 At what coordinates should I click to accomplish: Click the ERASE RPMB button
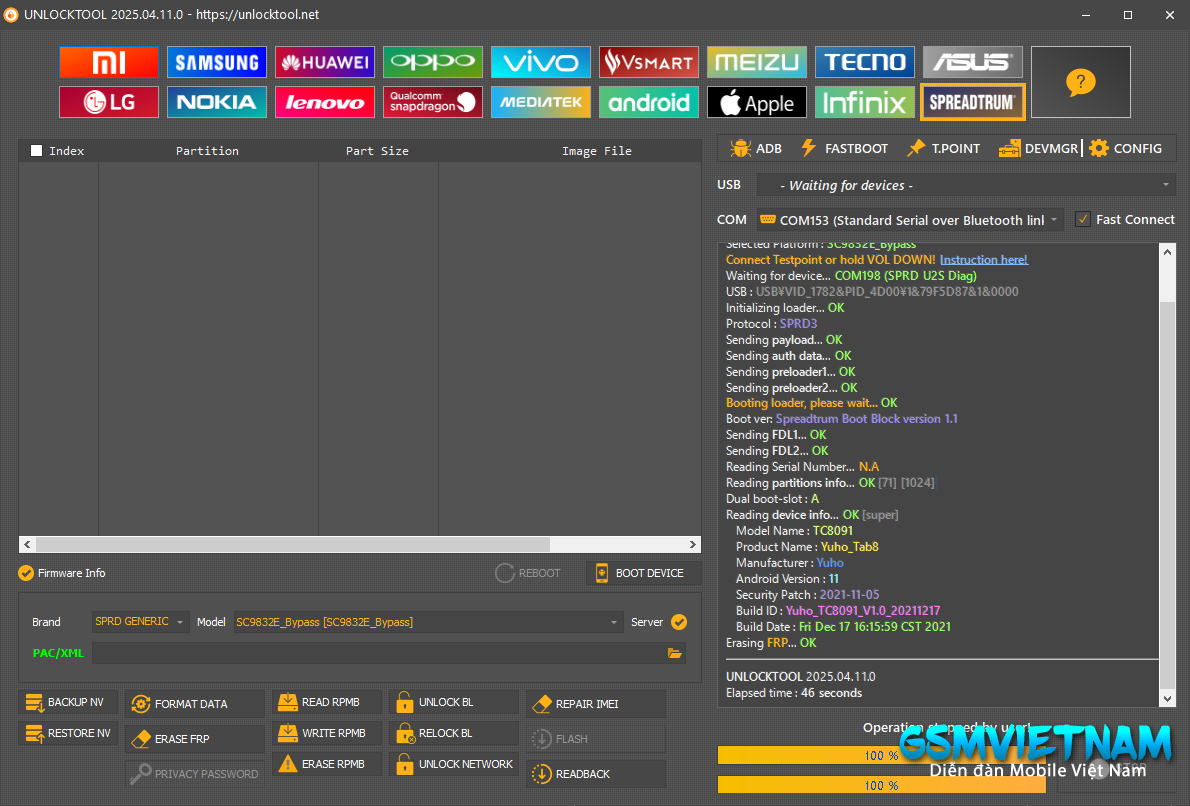tap(327, 764)
